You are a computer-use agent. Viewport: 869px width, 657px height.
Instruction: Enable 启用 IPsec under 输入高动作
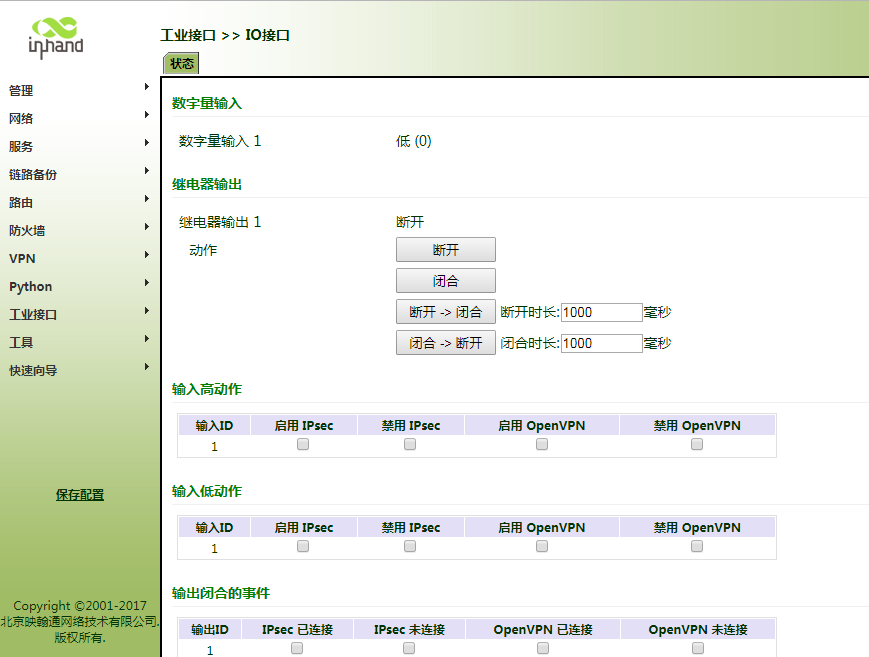(x=303, y=445)
